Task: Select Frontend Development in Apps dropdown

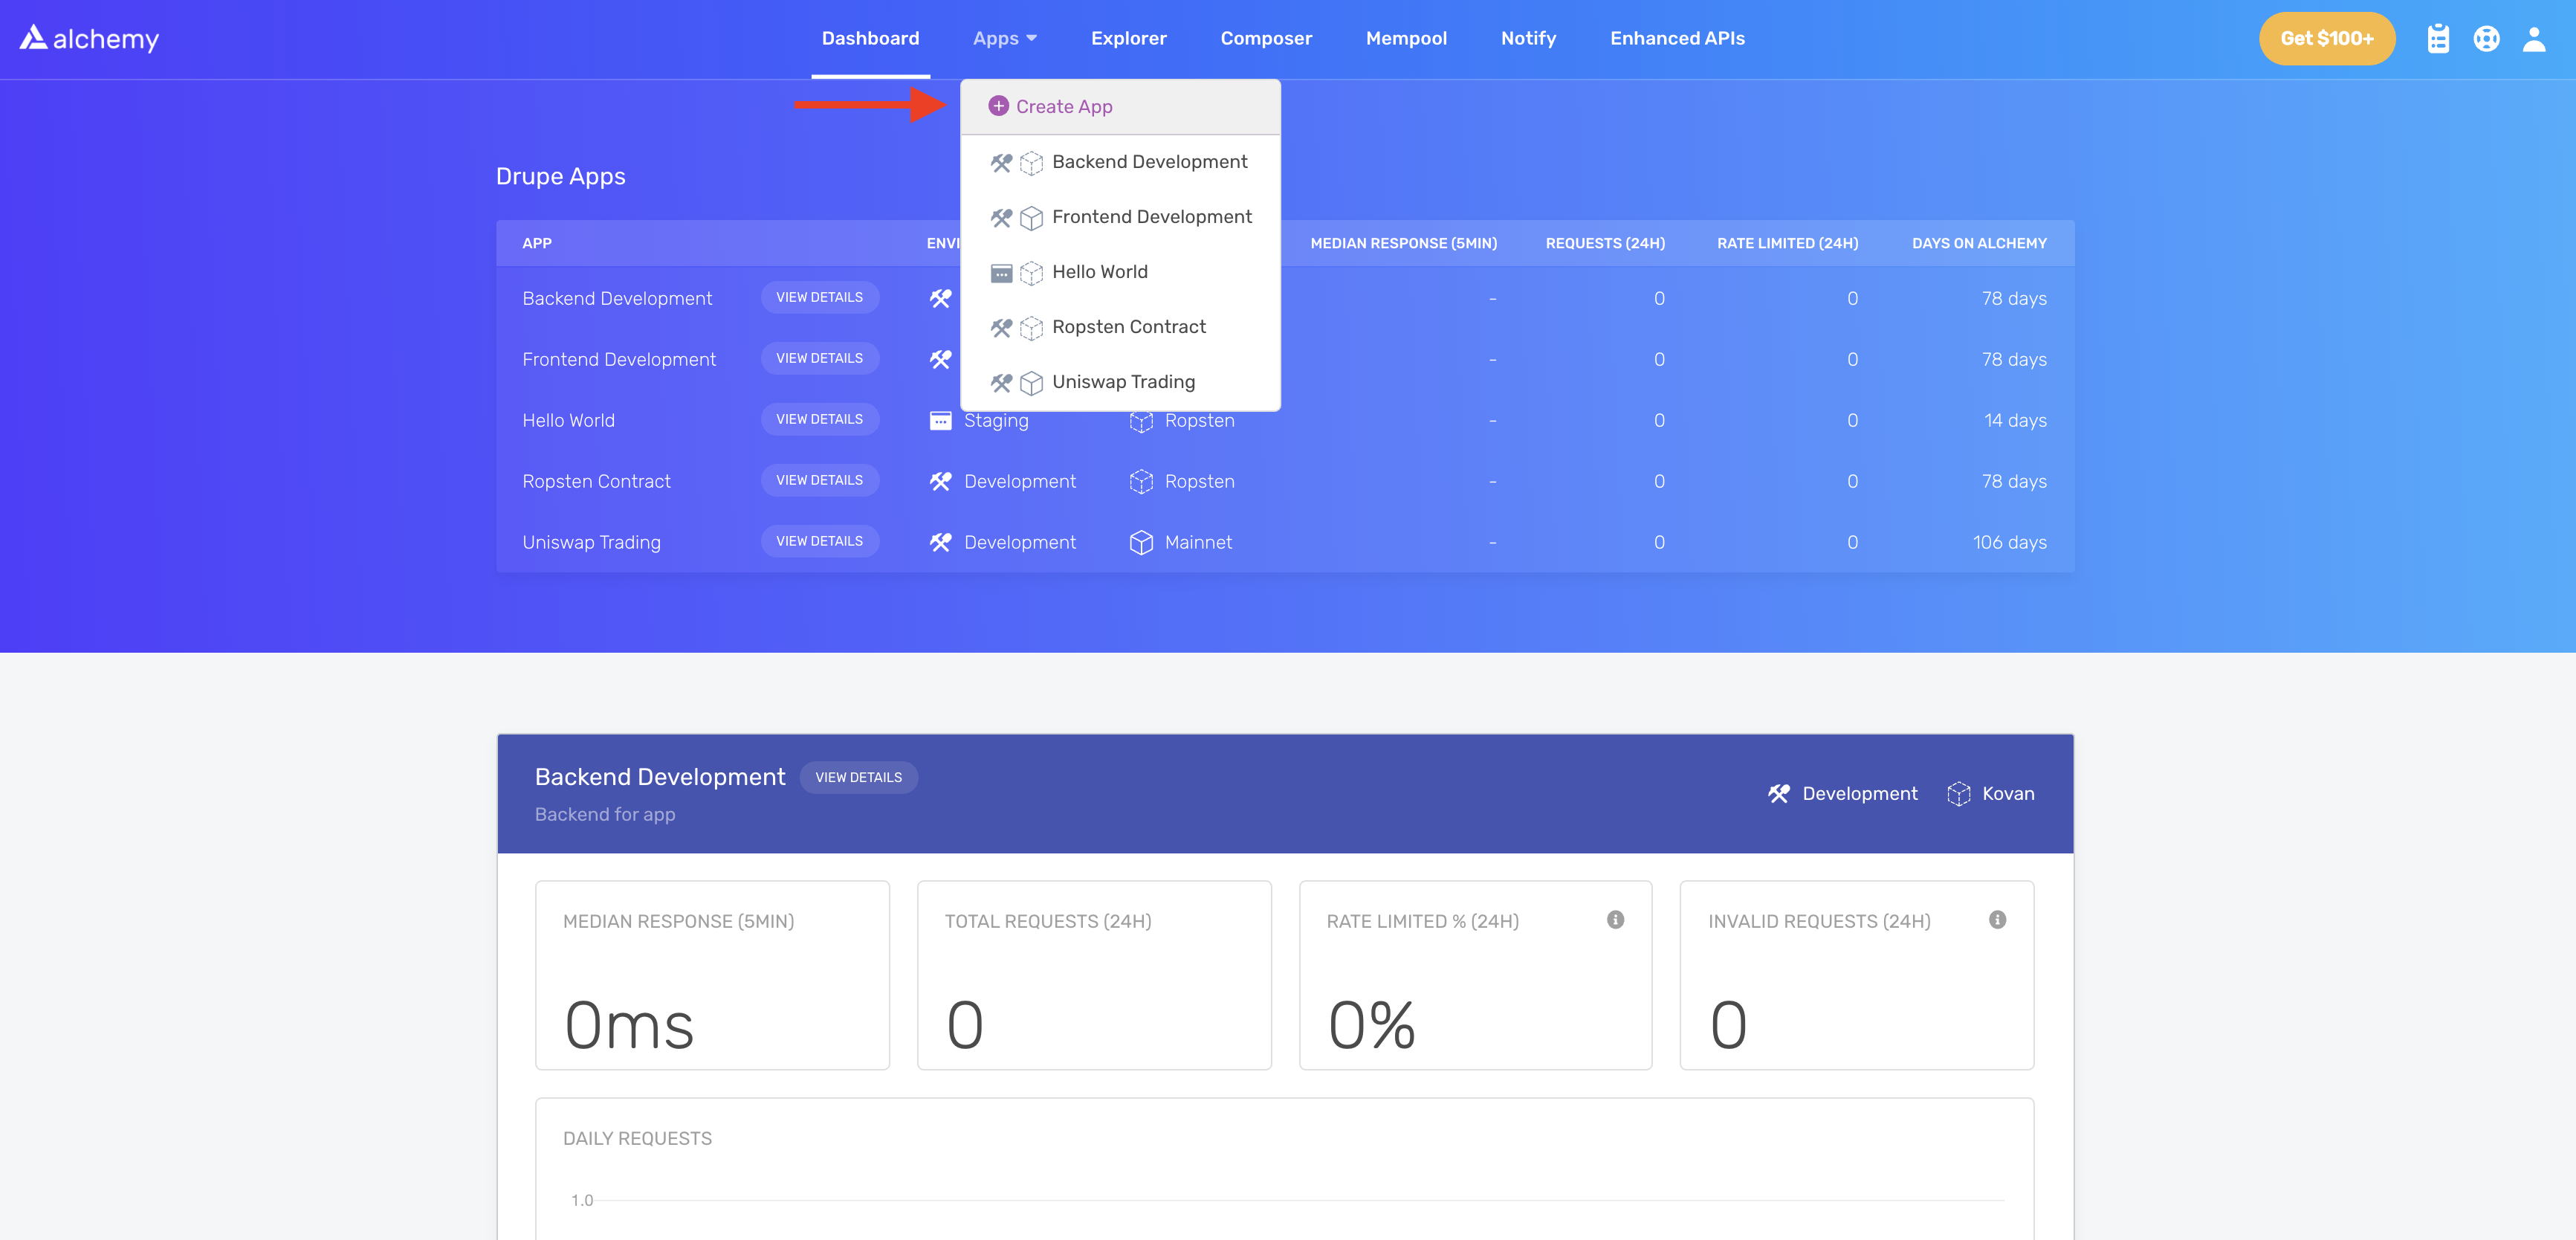Action: 1120,217
